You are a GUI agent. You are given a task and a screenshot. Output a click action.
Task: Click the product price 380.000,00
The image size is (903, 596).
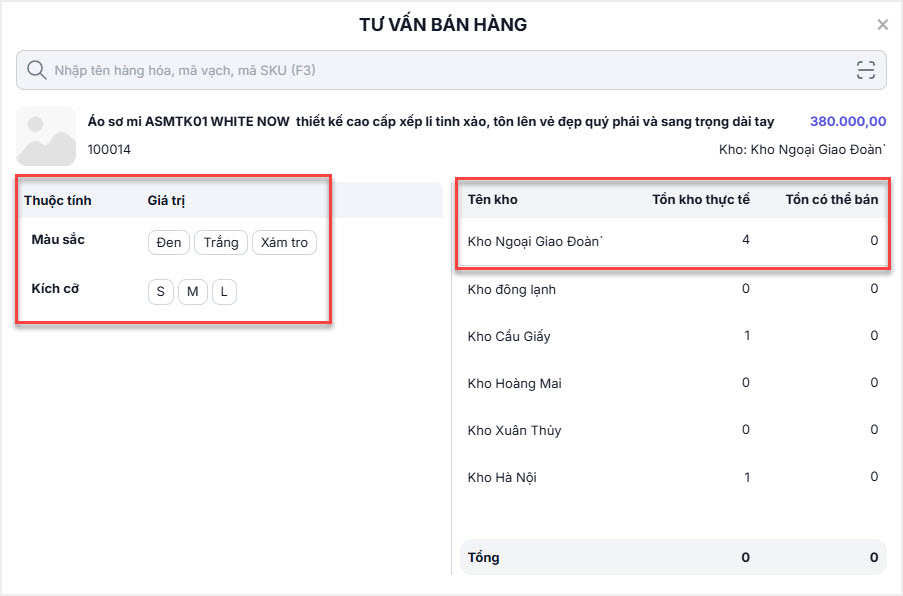point(847,122)
